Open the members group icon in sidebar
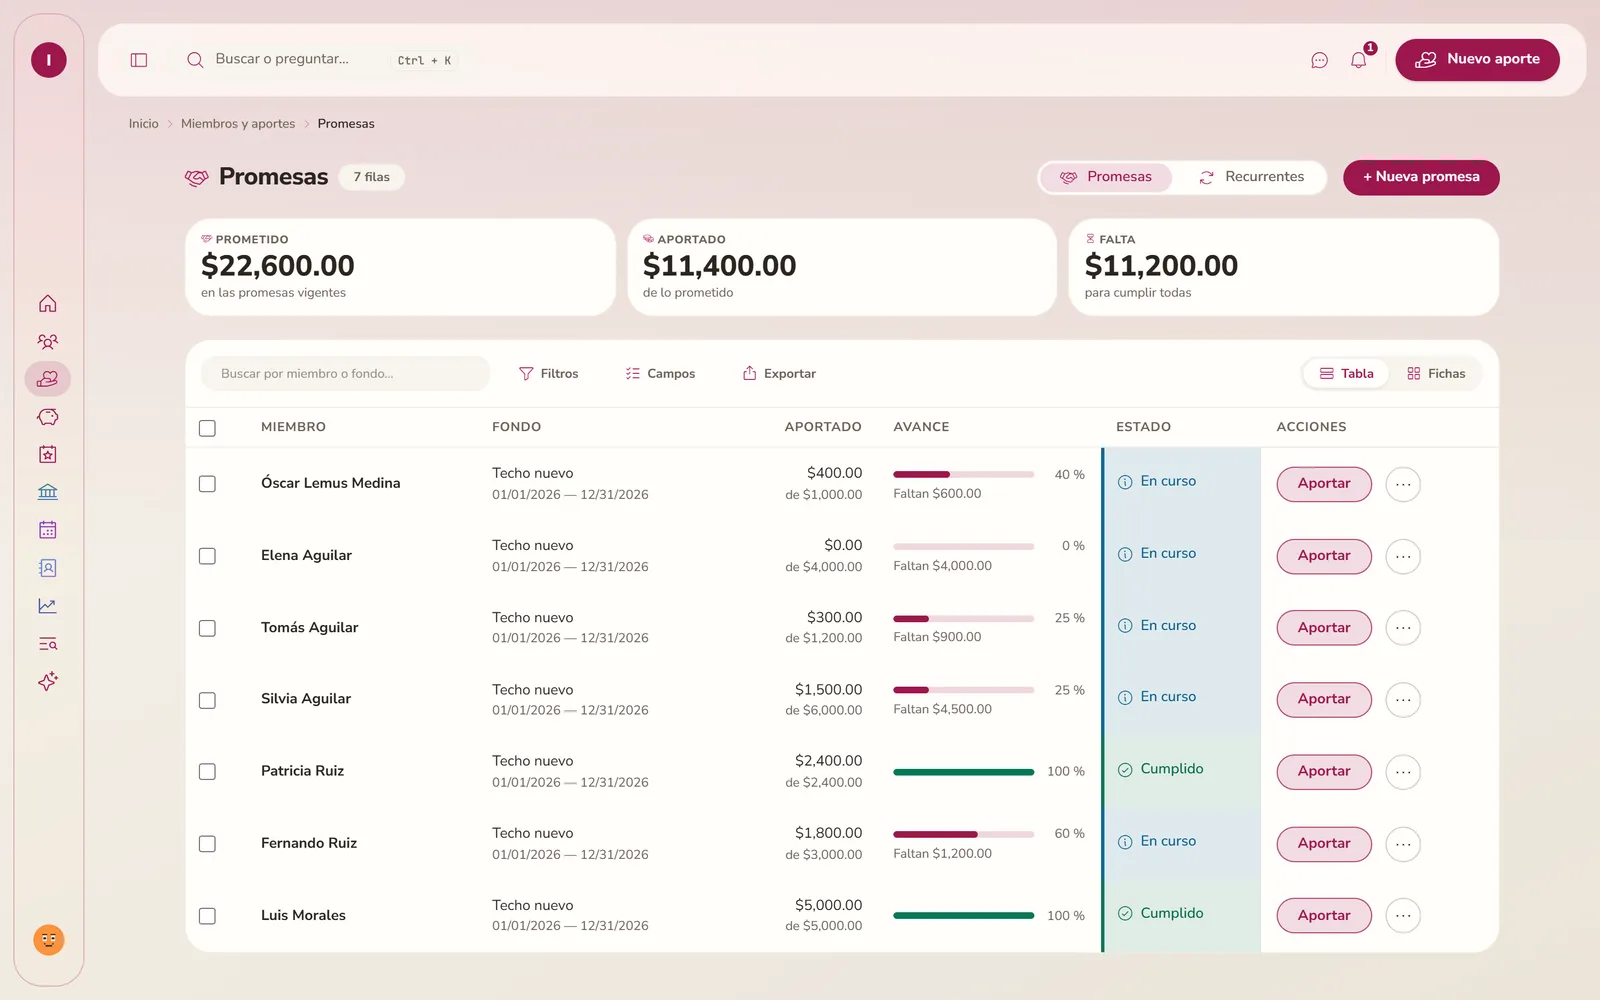The height and width of the screenshot is (1000, 1600). pos(48,341)
